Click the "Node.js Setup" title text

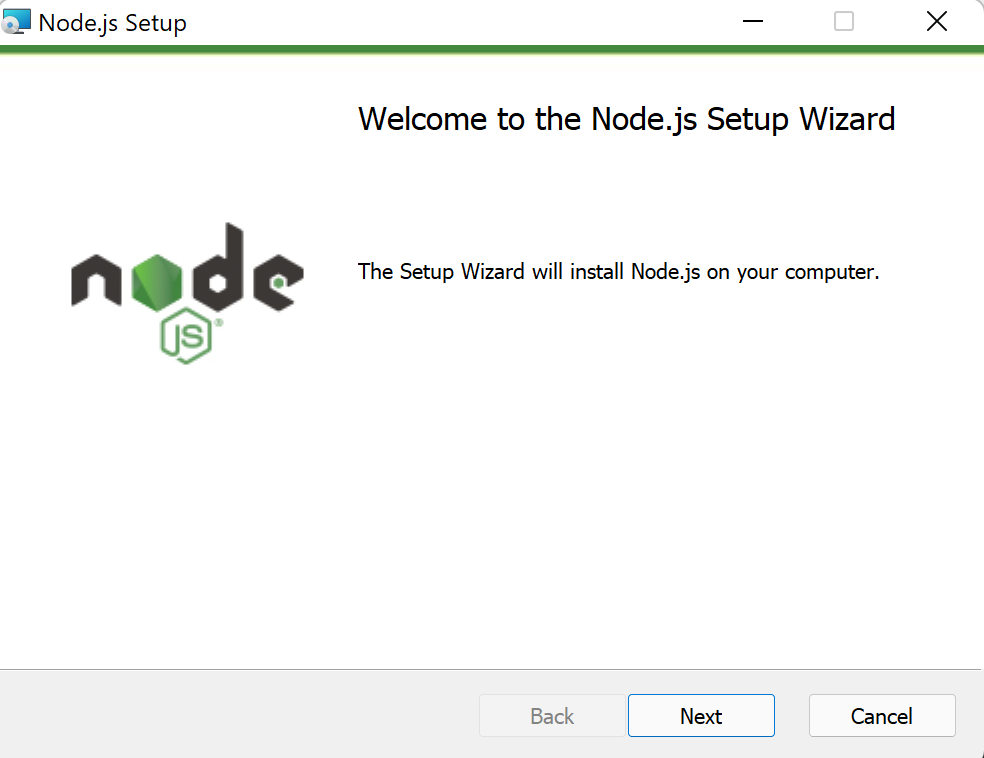[112, 23]
